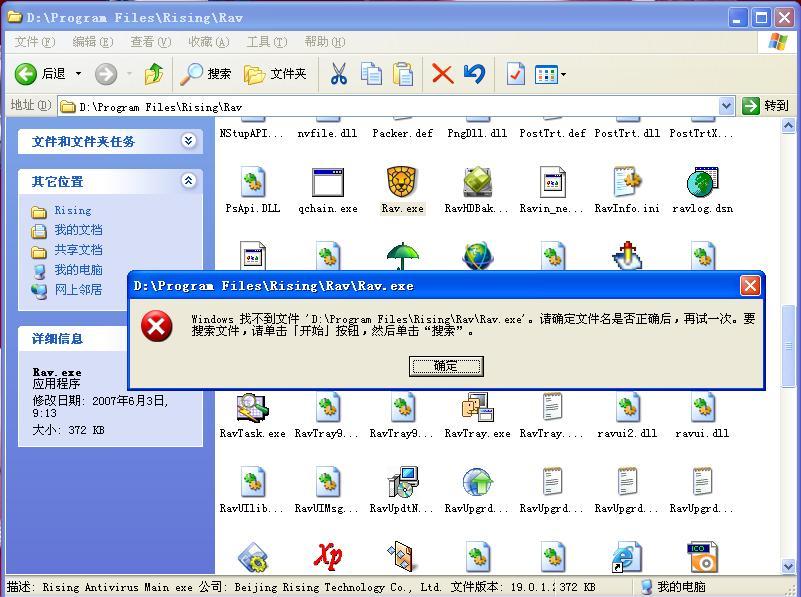Select the Rav.exe lion shield icon
The image size is (801, 597).
coord(402,182)
